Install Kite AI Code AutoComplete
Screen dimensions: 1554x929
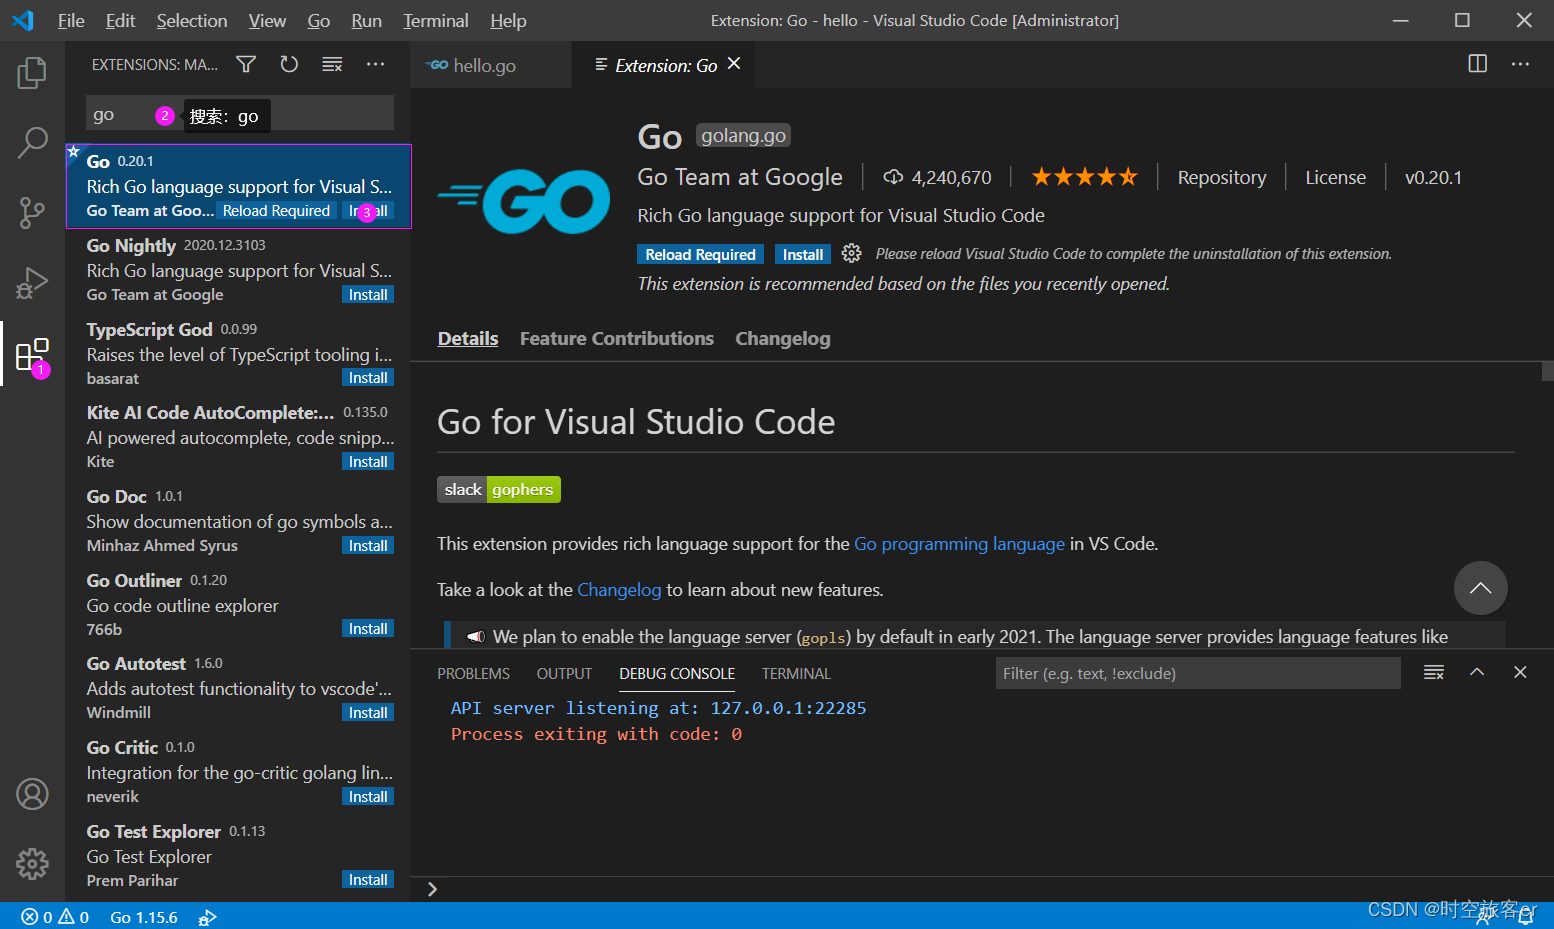pyautogui.click(x=368, y=462)
